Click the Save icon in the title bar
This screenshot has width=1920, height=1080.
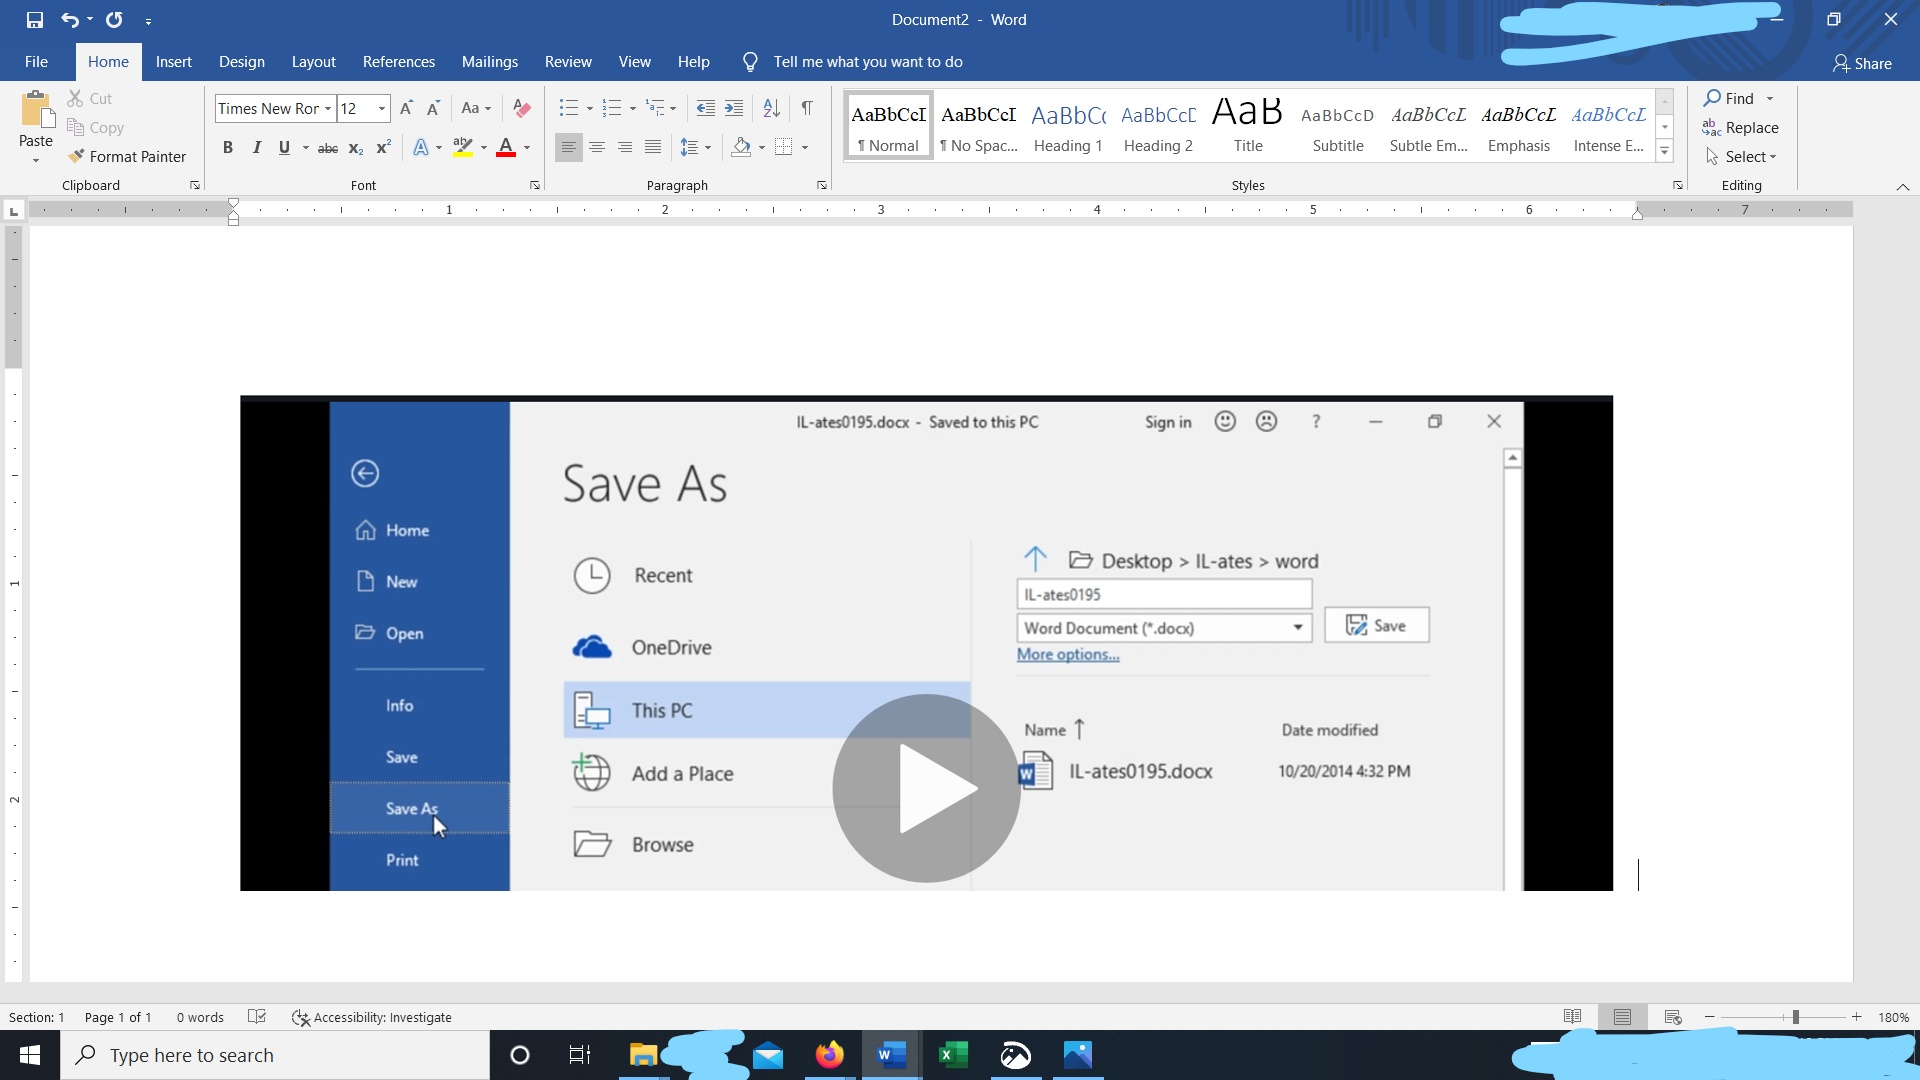[35, 19]
